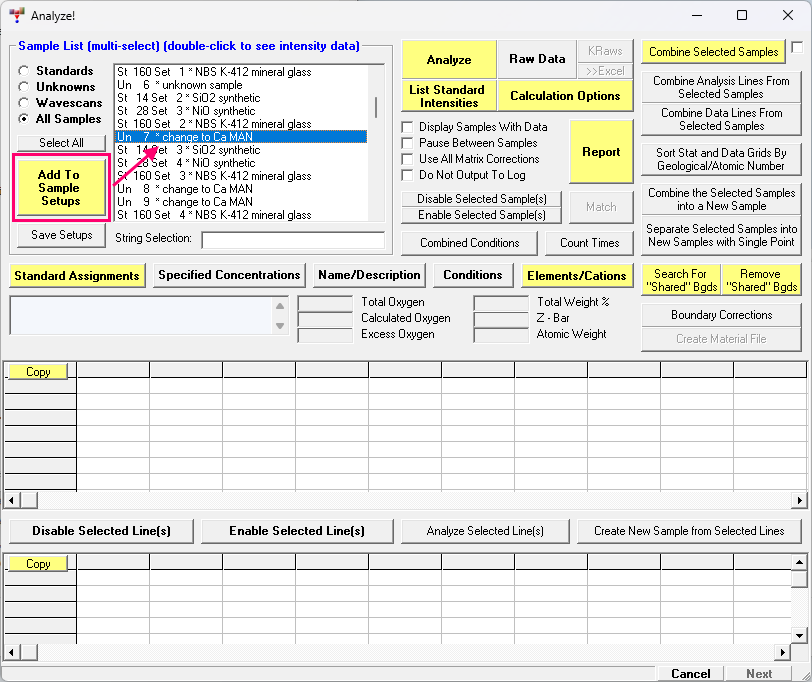This screenshot has width=812, height=682.
Task: Open Calculation Options
Action: pos(565,96)
